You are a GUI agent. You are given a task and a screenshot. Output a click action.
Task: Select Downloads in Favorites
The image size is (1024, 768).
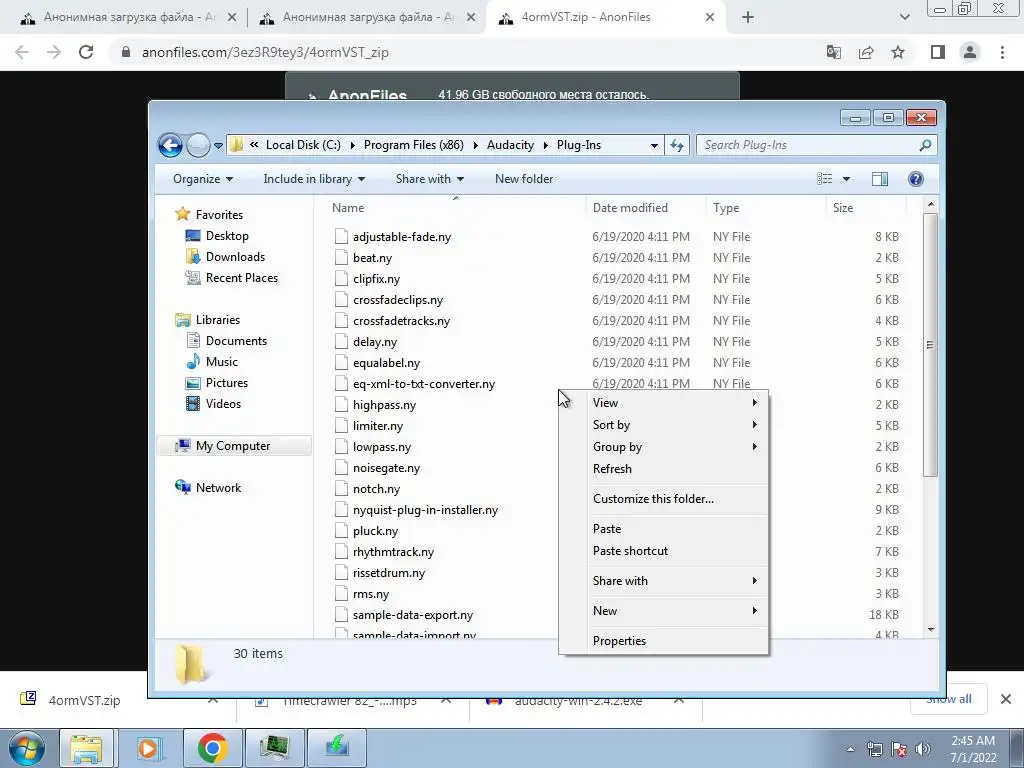235,257
